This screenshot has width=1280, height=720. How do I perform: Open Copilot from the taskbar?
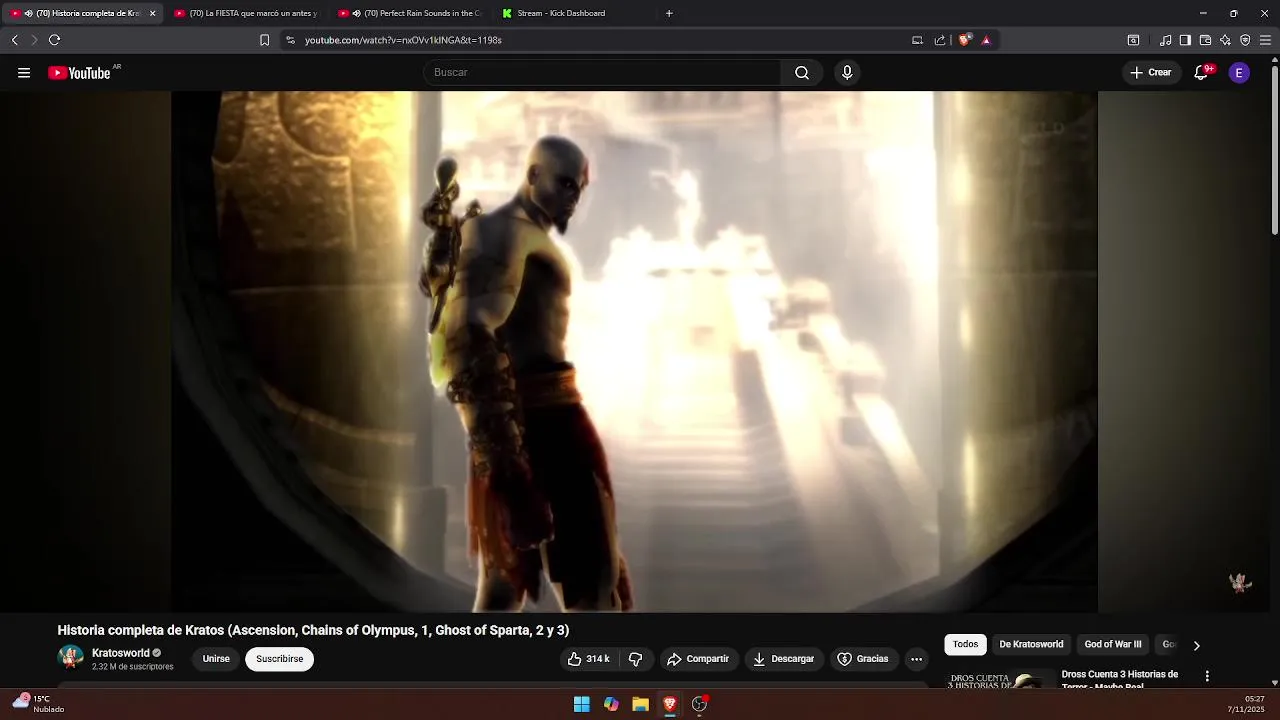click(611, 704)
